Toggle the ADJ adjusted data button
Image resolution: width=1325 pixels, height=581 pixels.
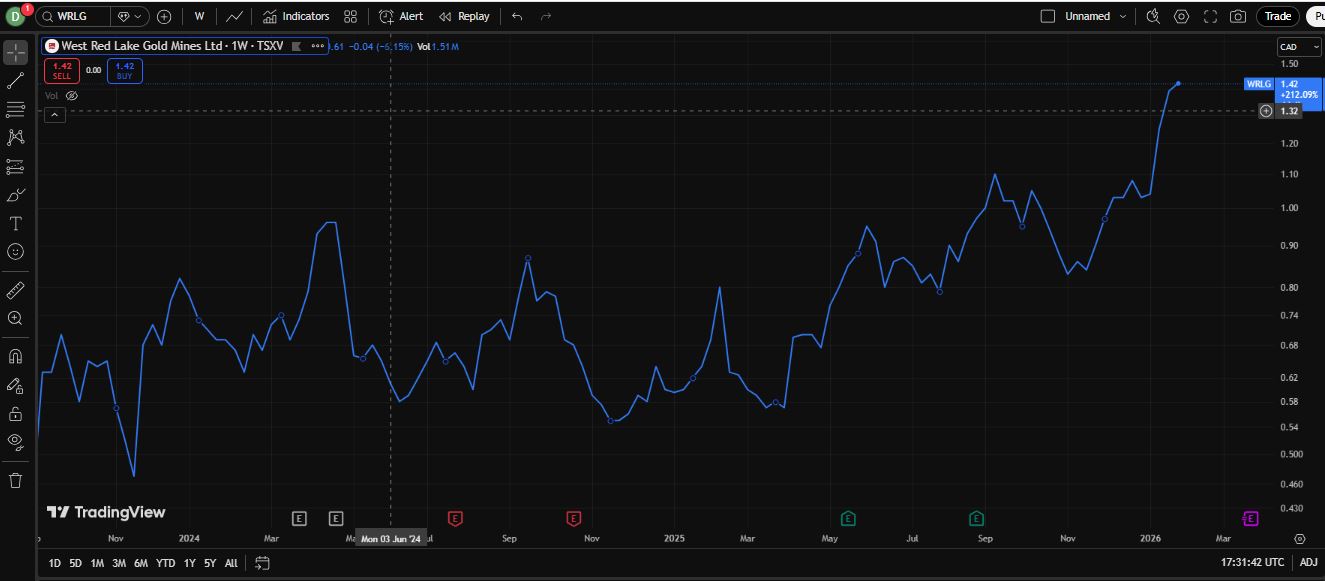click(x=1309, y=563)
